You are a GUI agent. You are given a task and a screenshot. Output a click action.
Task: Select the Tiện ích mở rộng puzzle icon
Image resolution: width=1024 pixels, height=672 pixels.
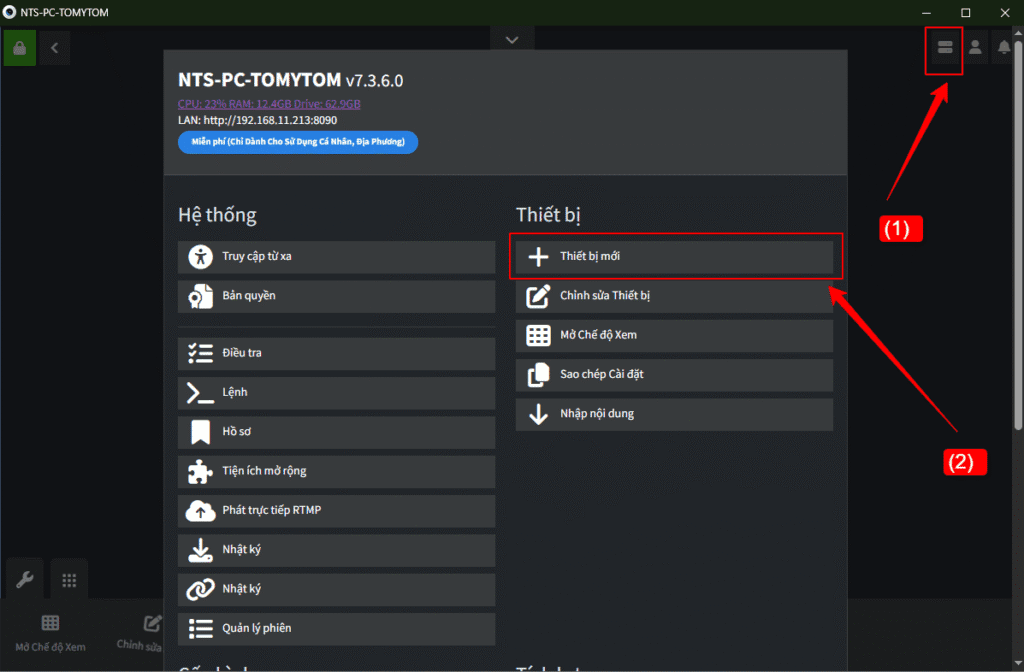(198, 471)
